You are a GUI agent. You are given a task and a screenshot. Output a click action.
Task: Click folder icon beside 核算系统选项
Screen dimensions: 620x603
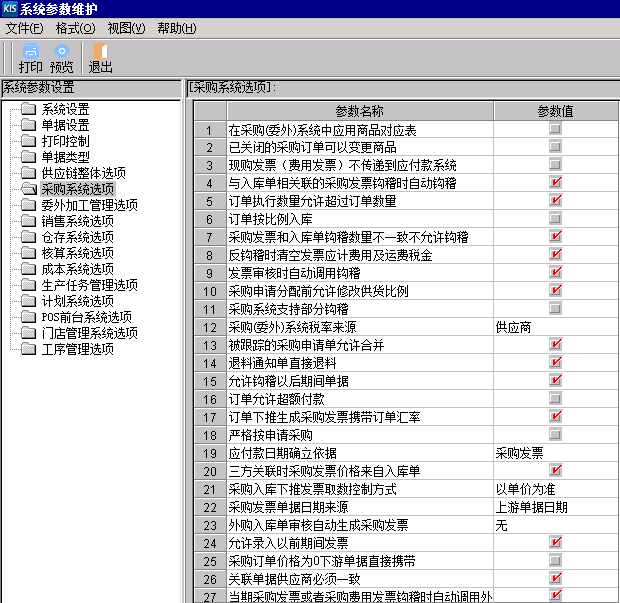pyautogui.click(x=28, y=253)
